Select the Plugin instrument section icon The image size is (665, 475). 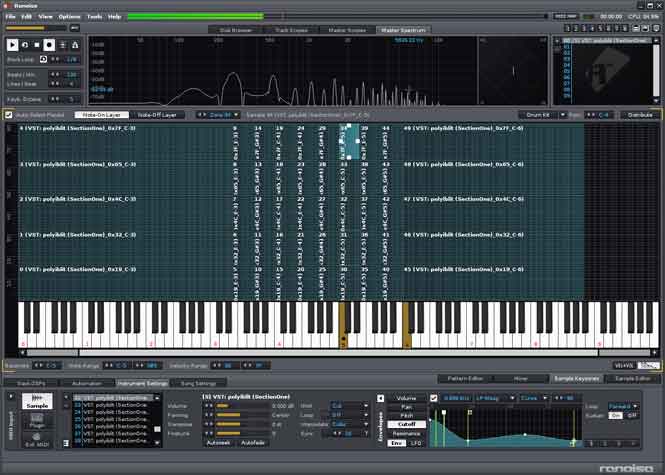point(37,421)
